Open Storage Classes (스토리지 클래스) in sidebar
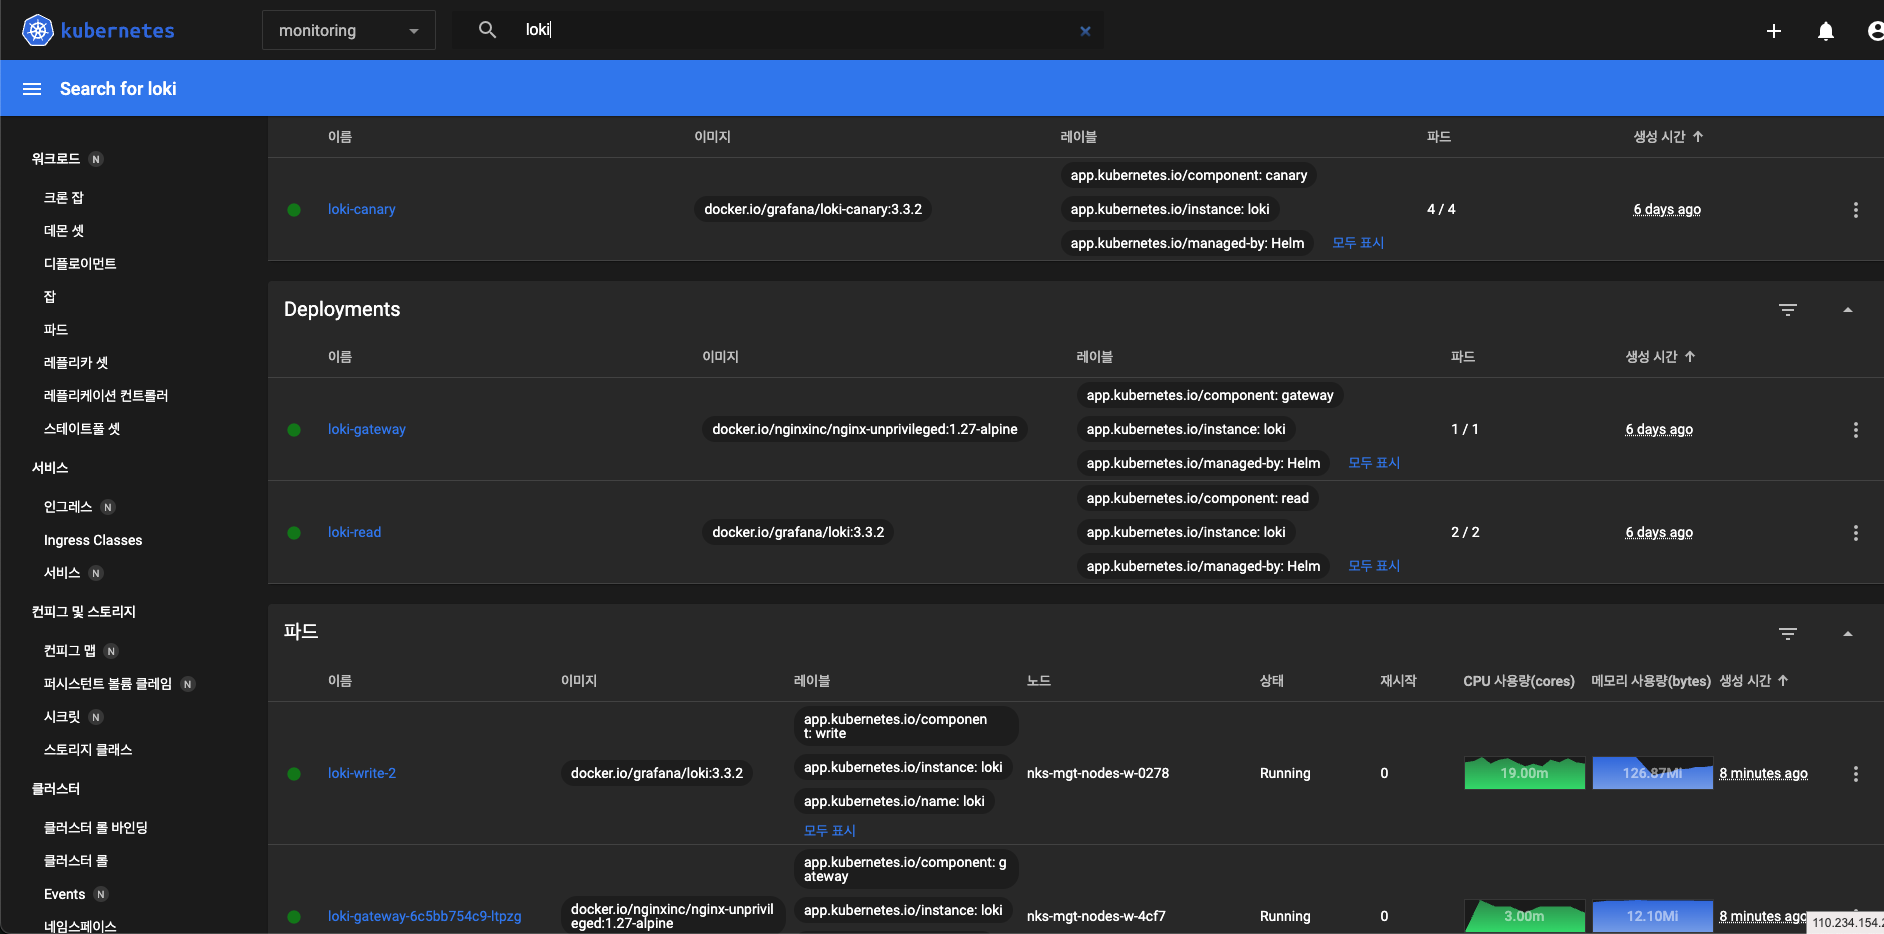The height and width of the screenshot is (934, 1884). tap(88, 750)
